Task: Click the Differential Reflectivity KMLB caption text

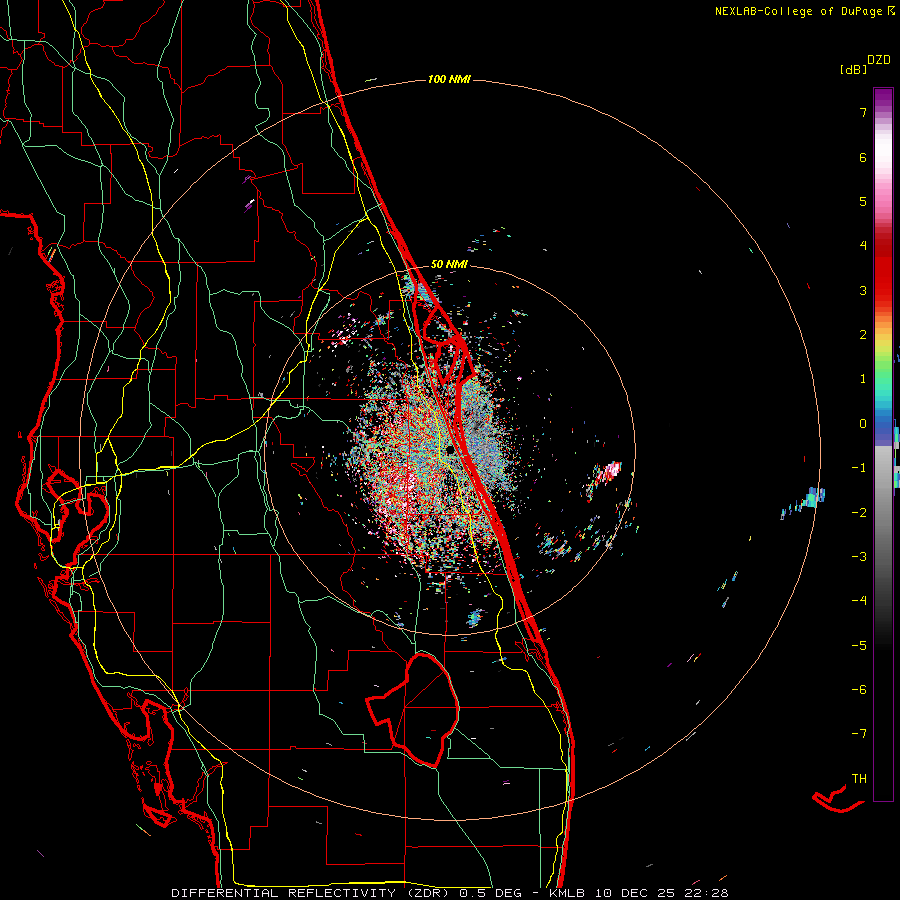Action: [x=450, y=893]
